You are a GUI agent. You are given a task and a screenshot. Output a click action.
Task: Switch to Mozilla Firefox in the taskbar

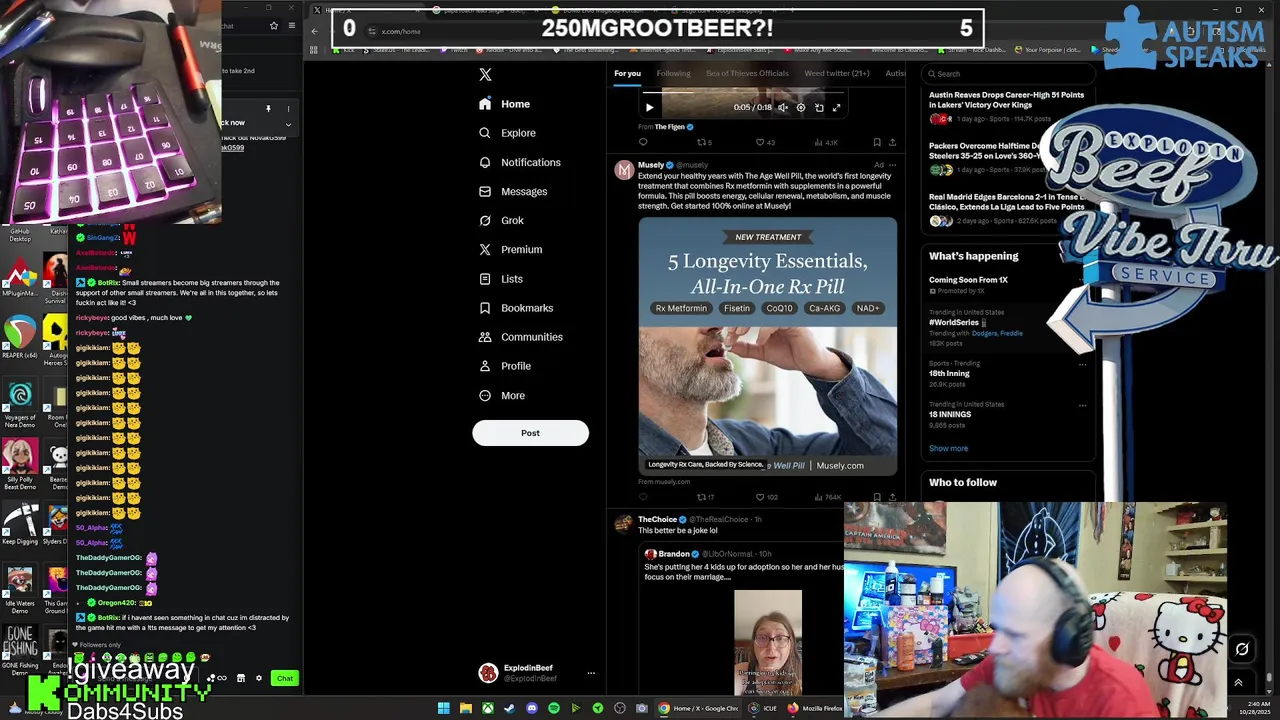pyautogui.click(x=815, y=708)
